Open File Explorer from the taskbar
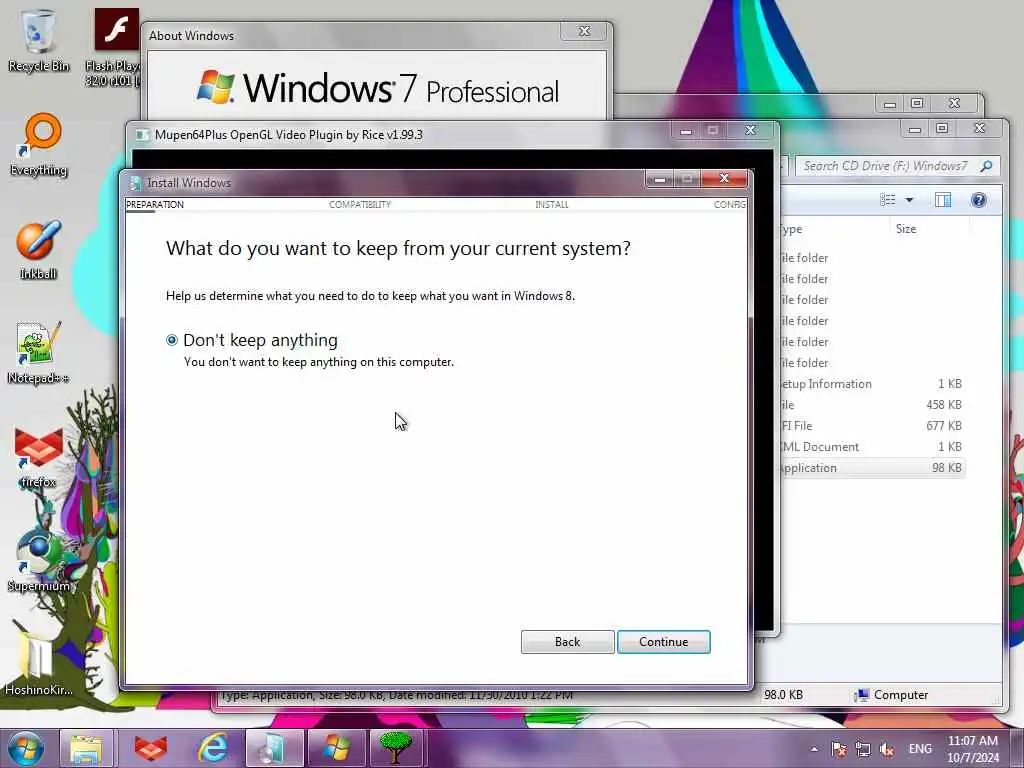Screen dimensions: 1024x768 86,748
